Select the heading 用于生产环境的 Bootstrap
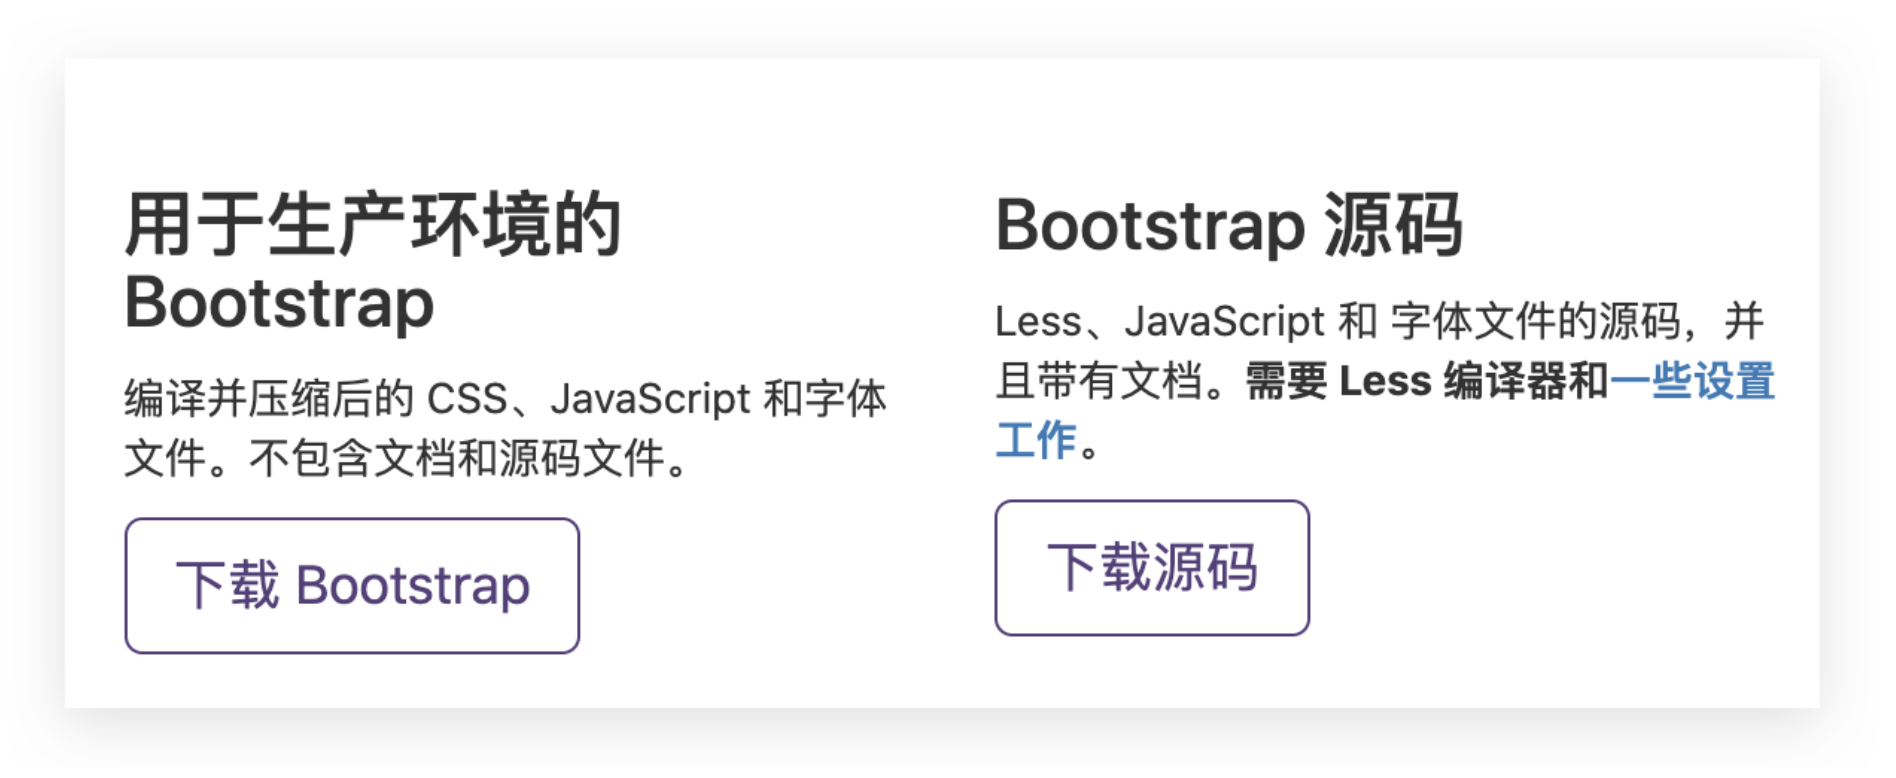1896x778 pixels. 373,262
